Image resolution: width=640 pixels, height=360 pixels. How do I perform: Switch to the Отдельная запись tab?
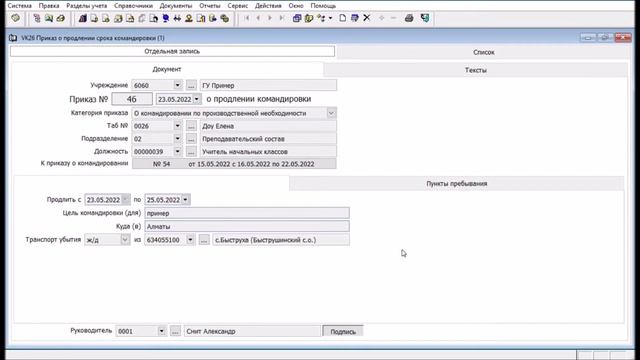(x=172, y=51)
